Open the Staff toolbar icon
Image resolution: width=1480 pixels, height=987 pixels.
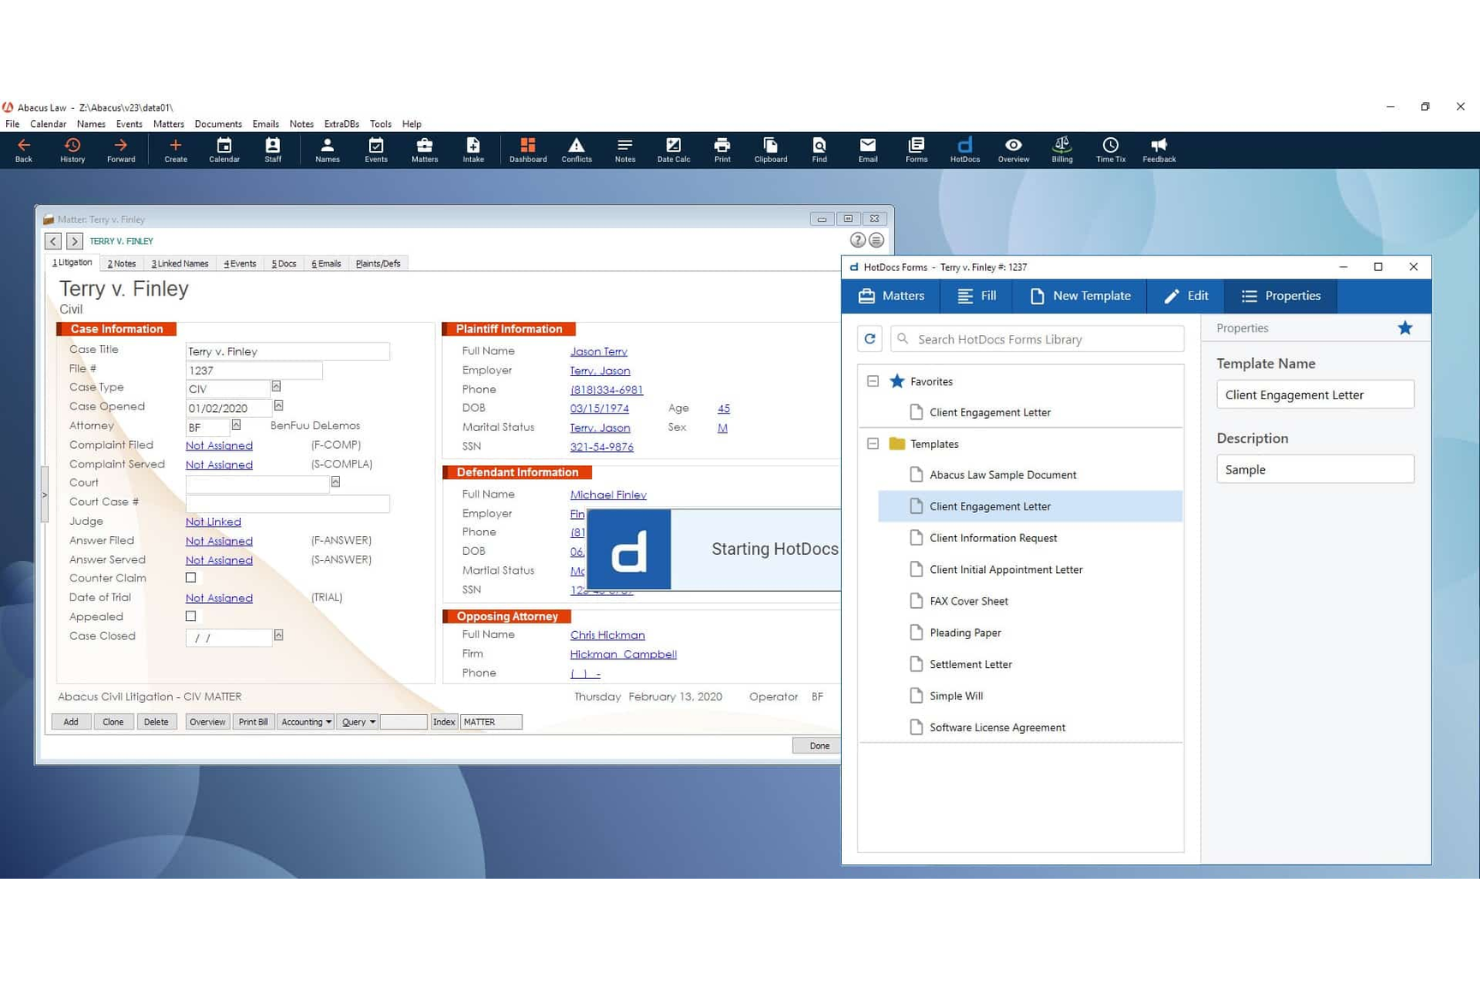coord(272,150)
